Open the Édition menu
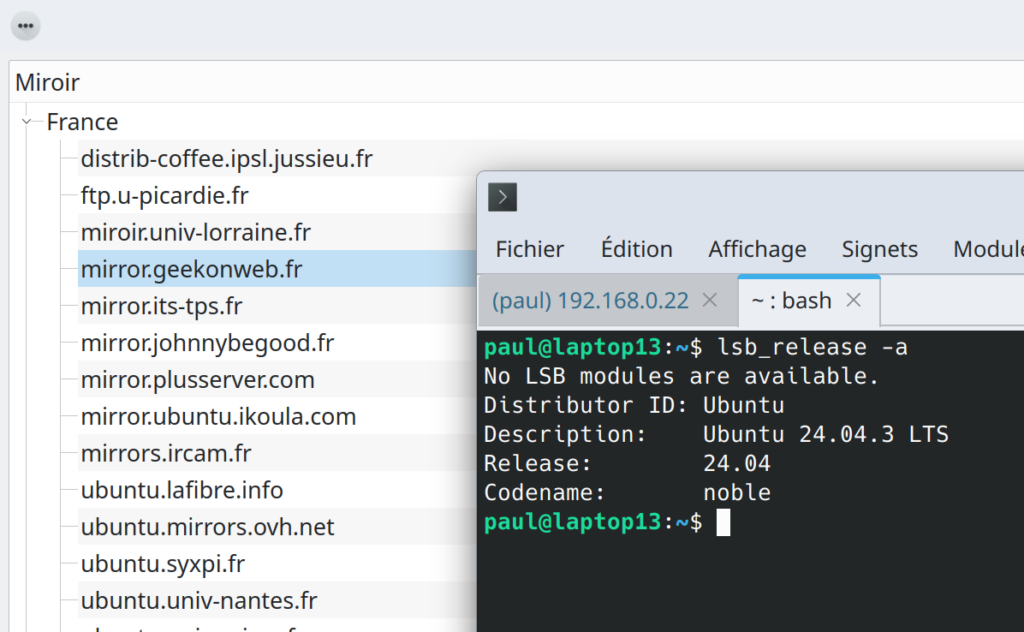The image size is (1024, 632). [x=636, y=249]
